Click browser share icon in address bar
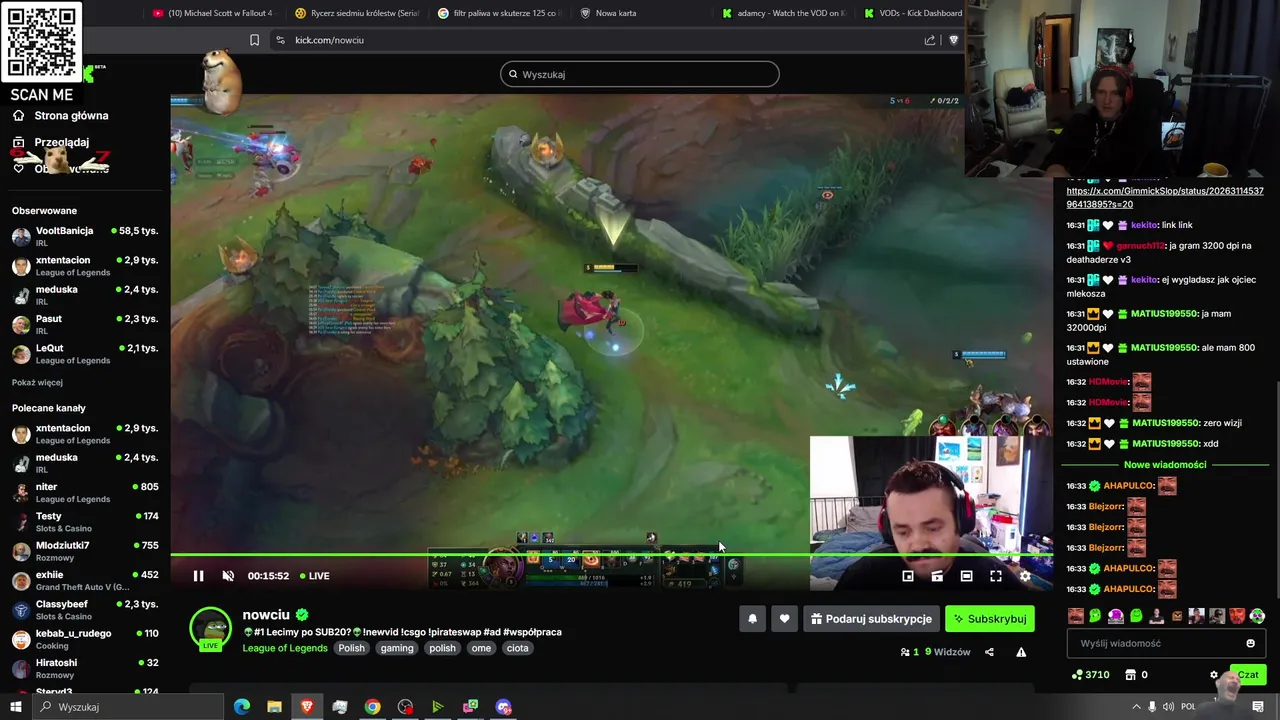The image size is (1280, 720). pyautogui.click(x=930, y=40)
